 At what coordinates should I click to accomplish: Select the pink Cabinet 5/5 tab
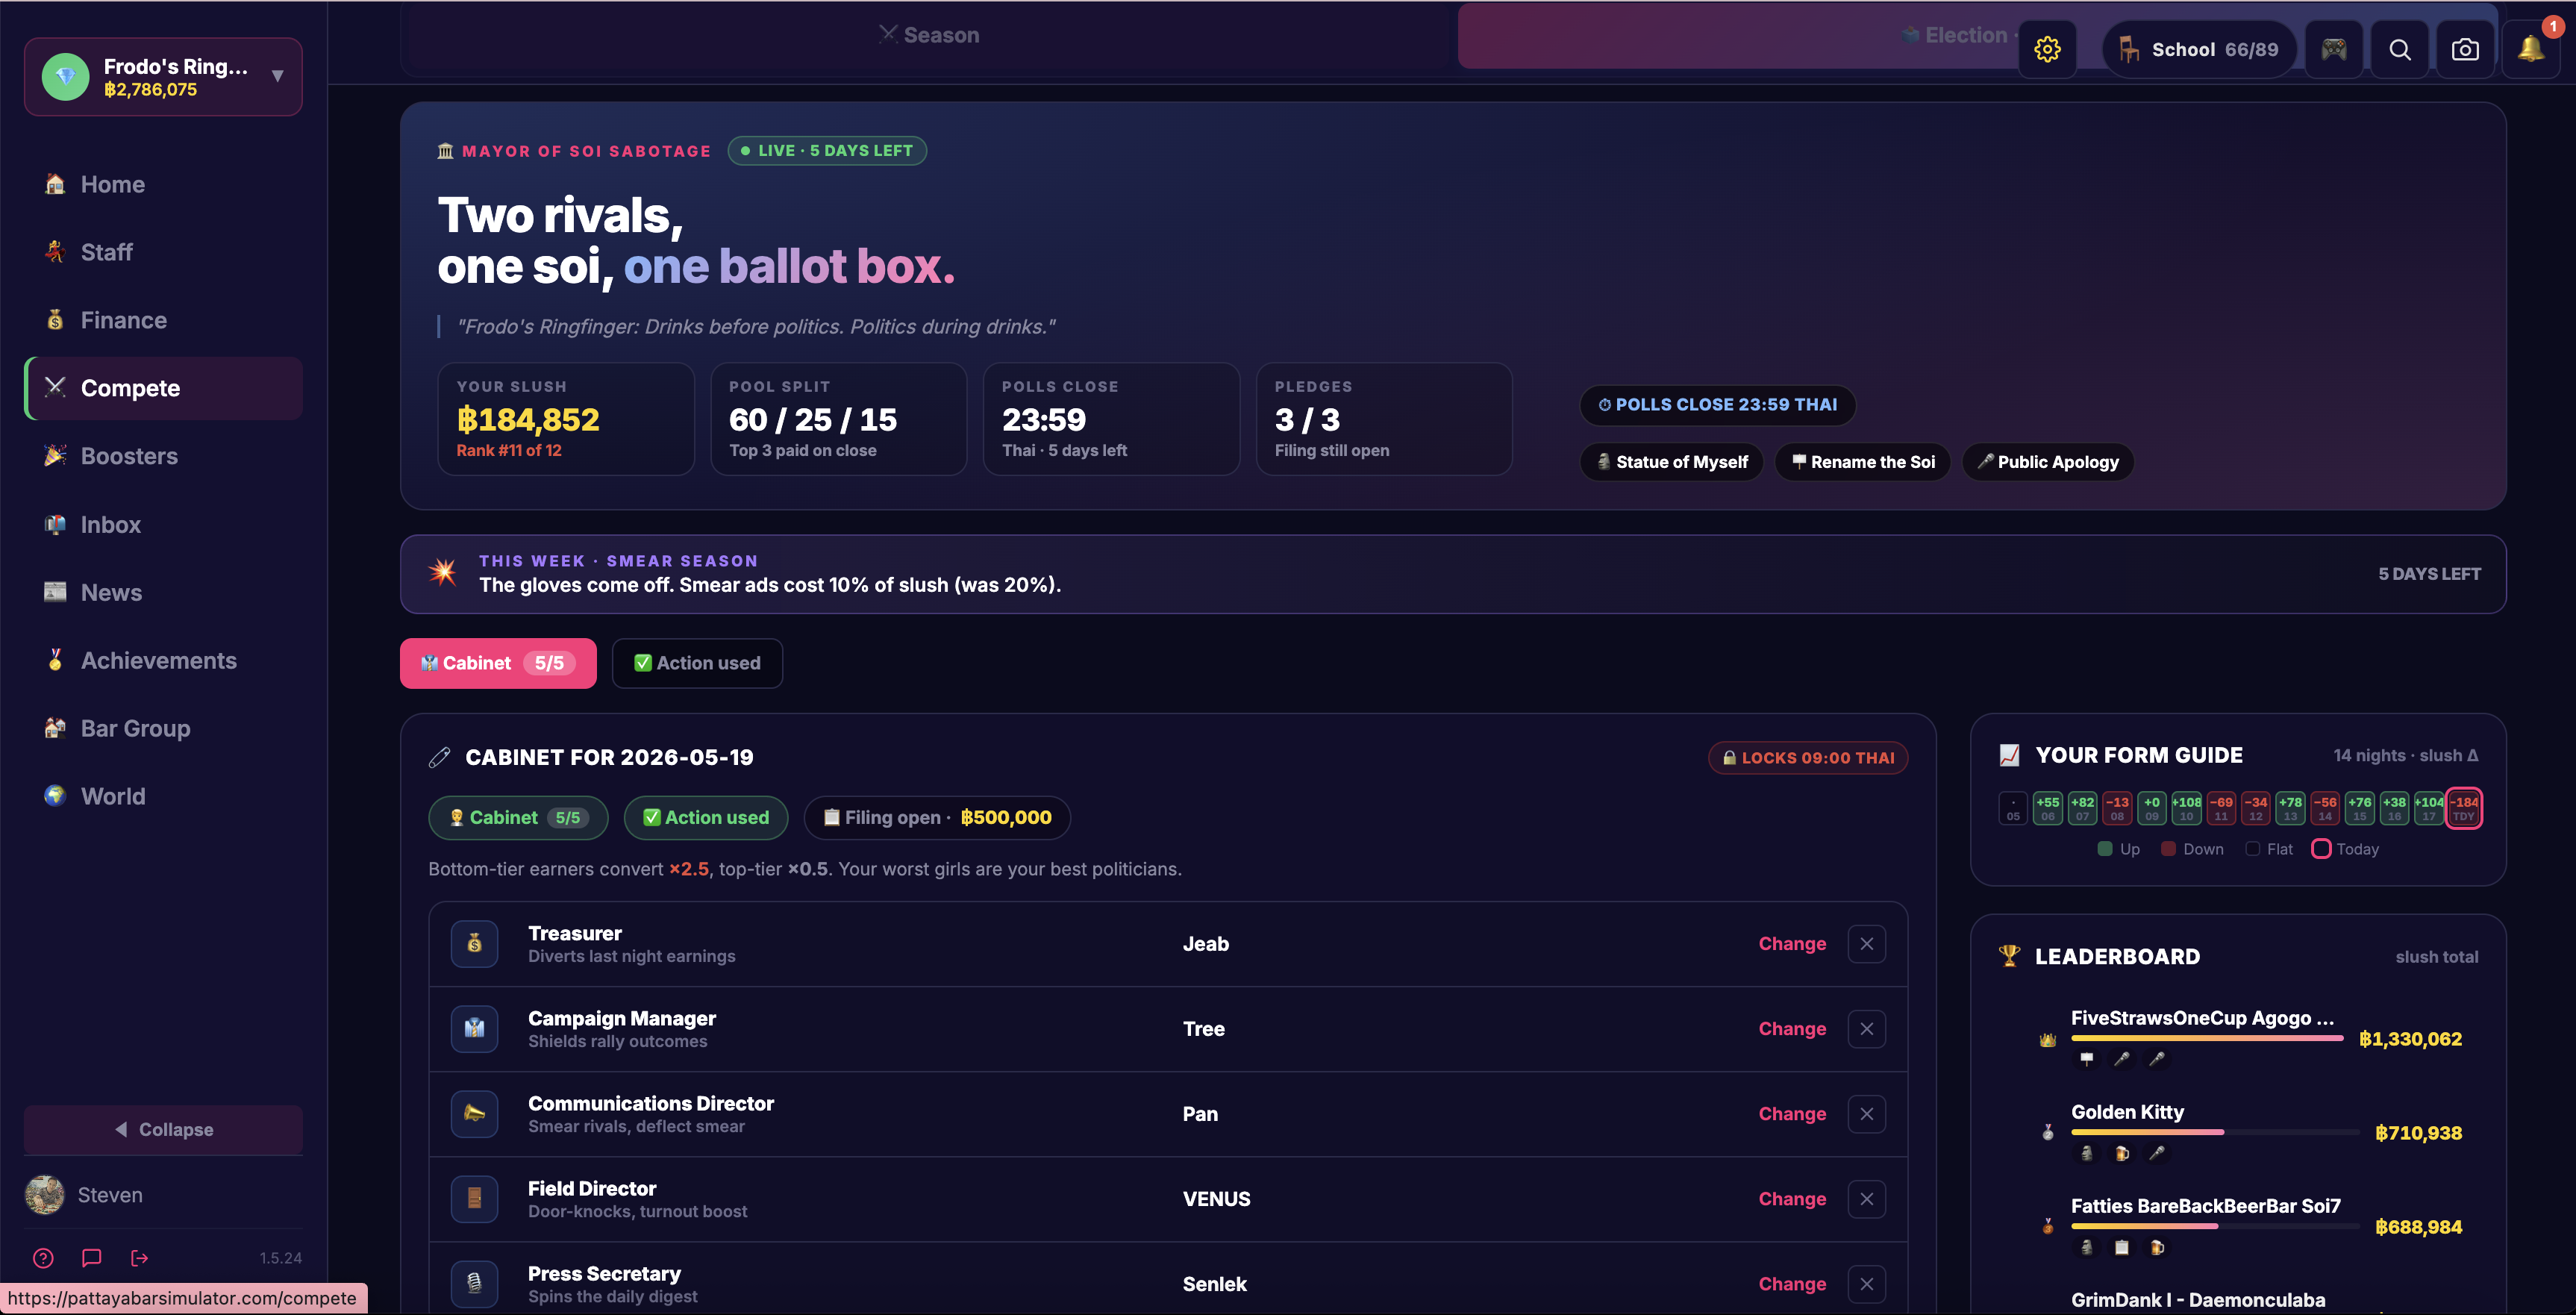click(498, 663)
